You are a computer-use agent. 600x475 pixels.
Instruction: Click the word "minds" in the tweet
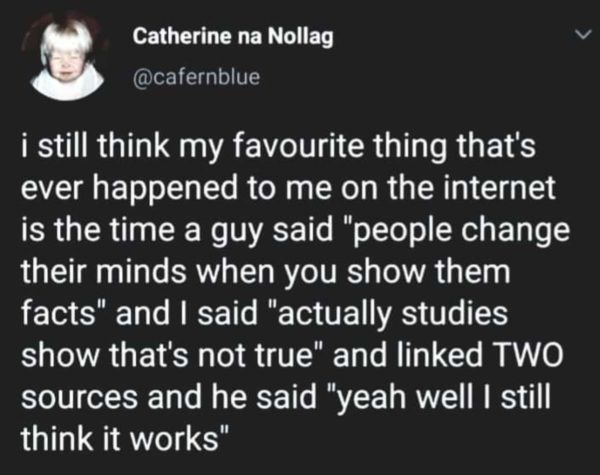(135, 272)
